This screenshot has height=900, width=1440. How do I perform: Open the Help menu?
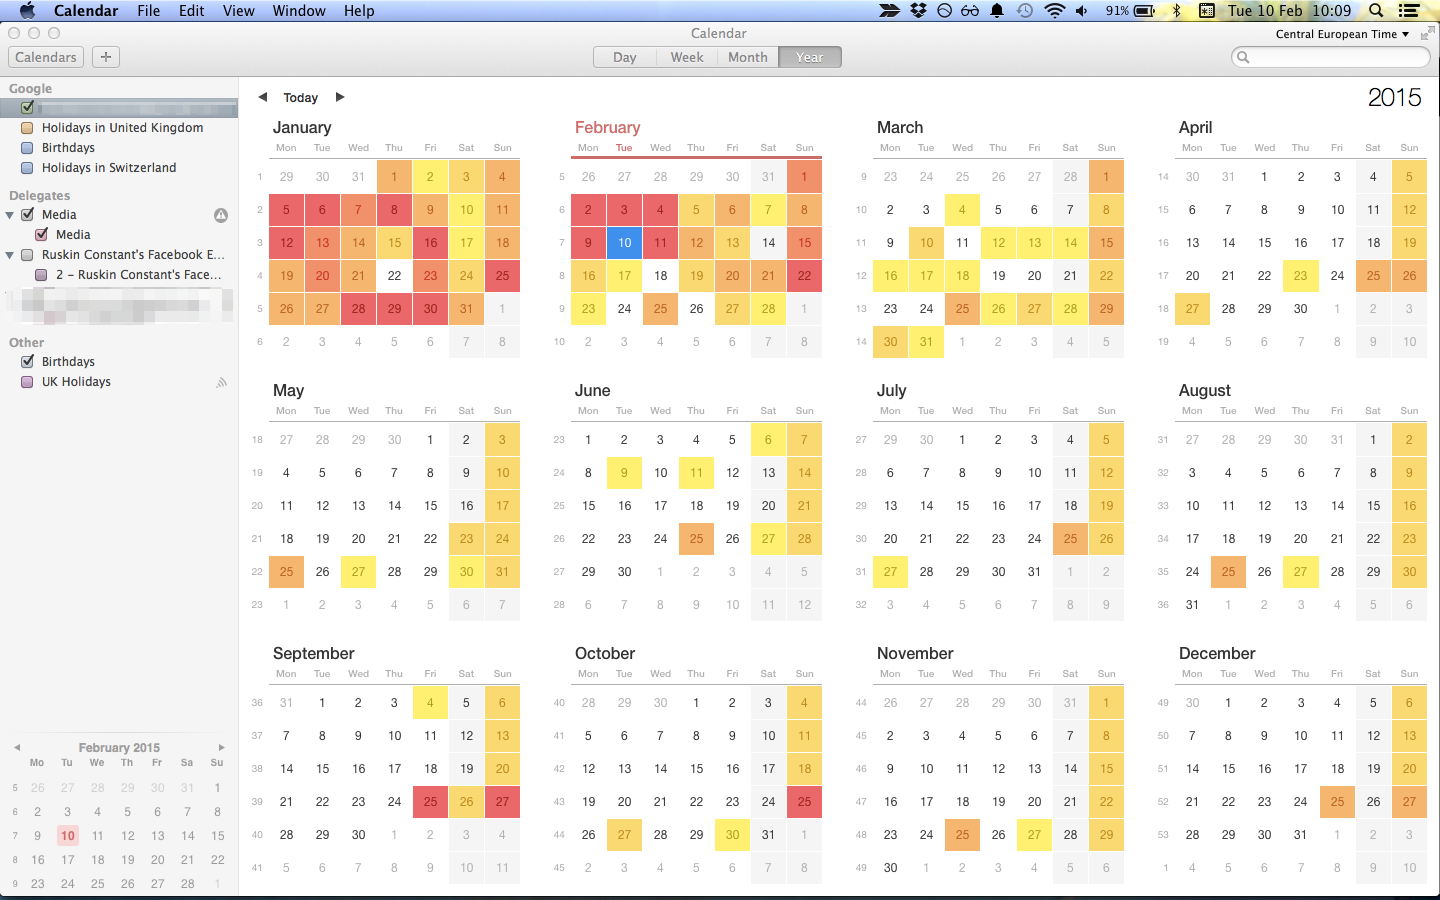[x=359, y=10]
